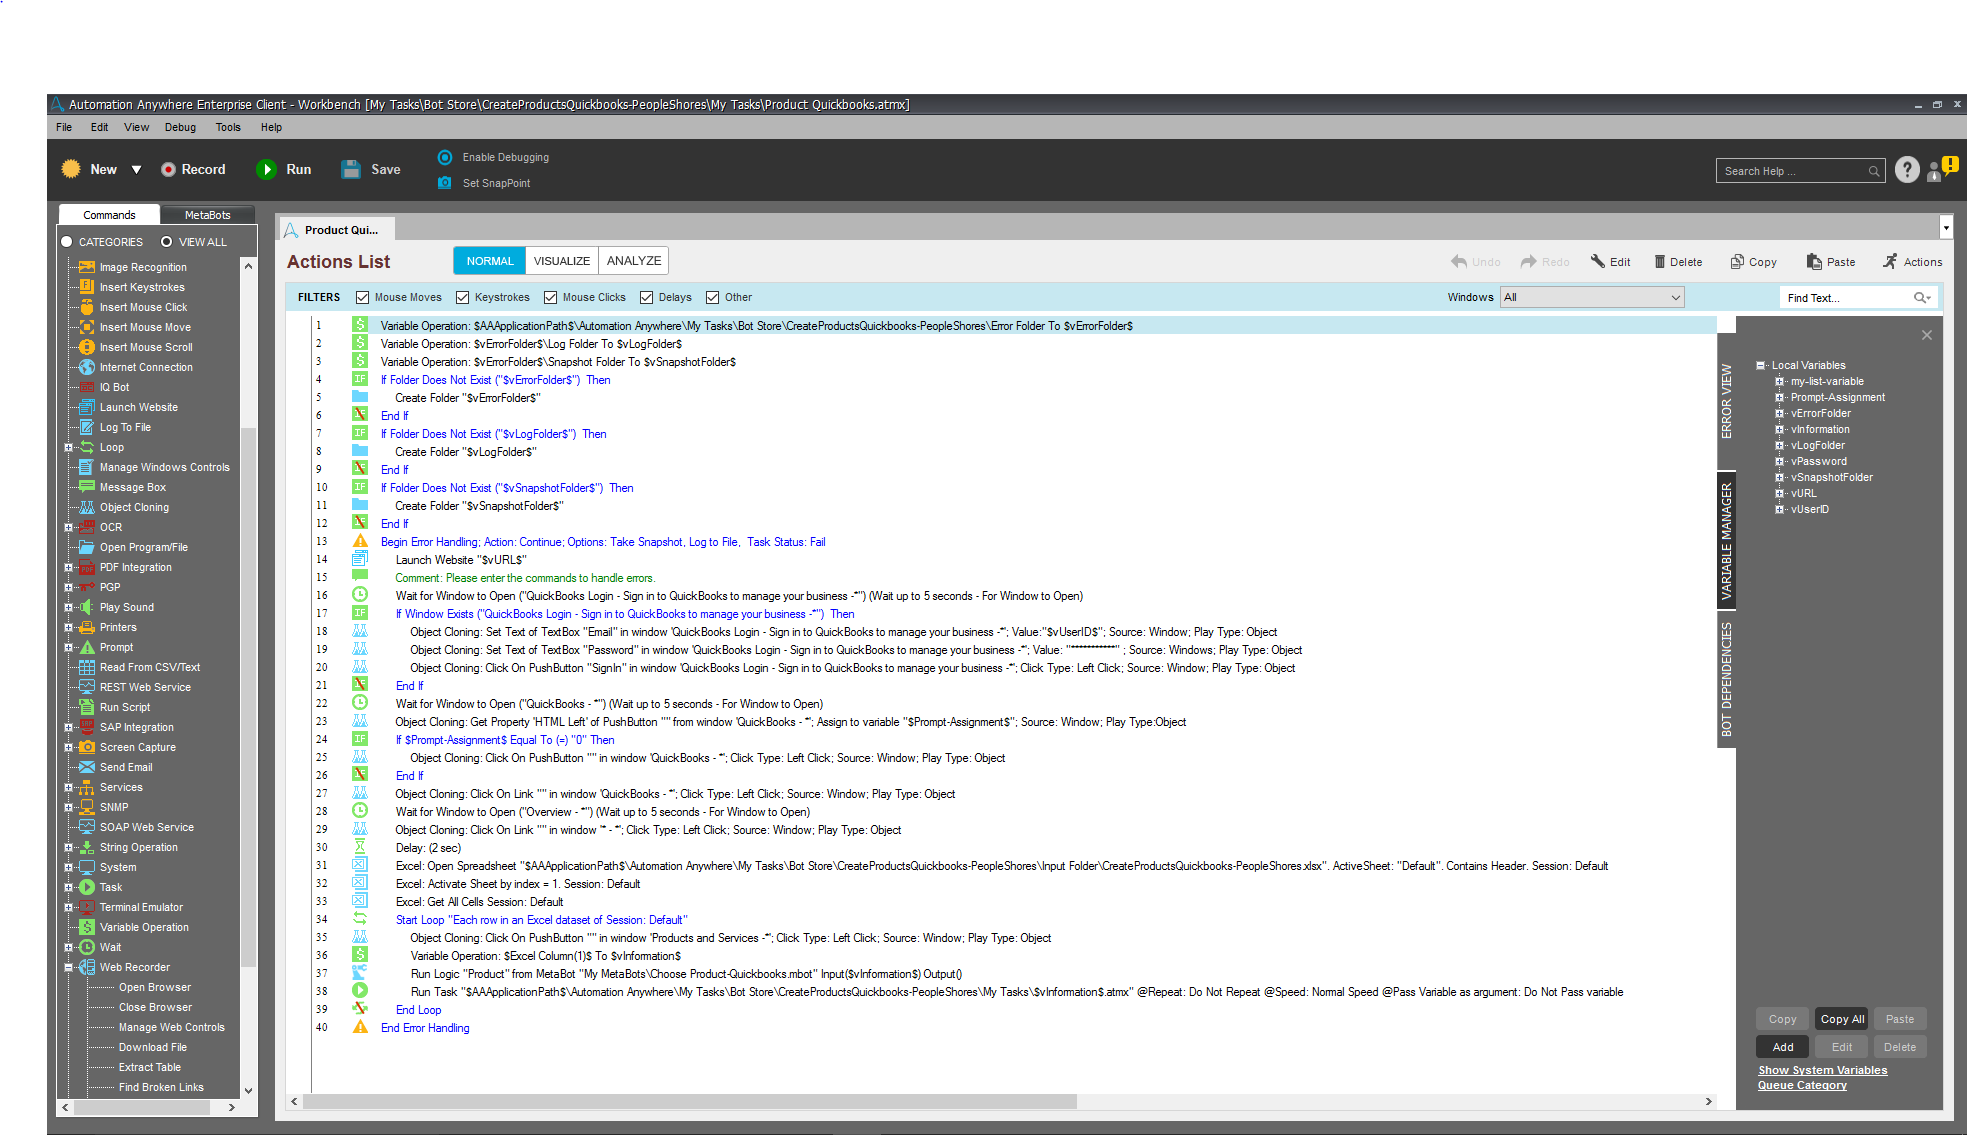Click the Show System Variables link
Viewport: 1967px width, 1135px height.
[x=1822, y=1070]
